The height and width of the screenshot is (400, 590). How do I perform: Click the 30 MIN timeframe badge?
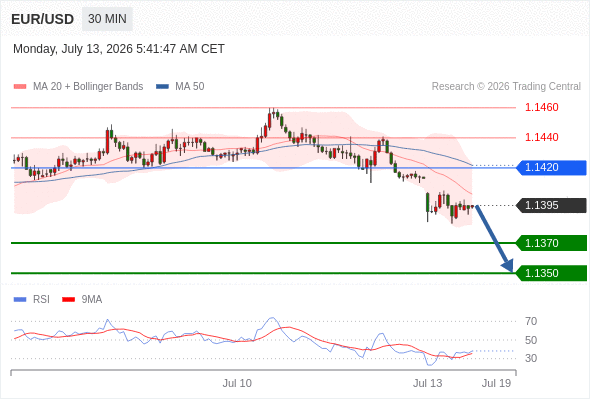point(107,19)
